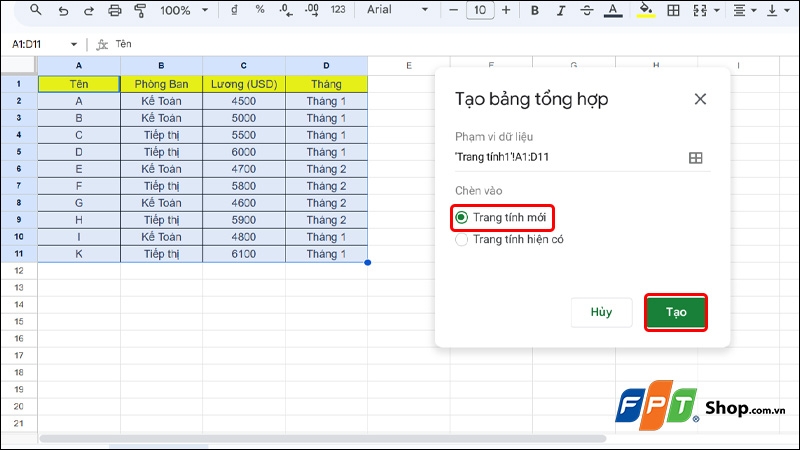The height and width of the screenshot is (450, 800).
Task: Apply percent format icon
Action: point(260,10)
